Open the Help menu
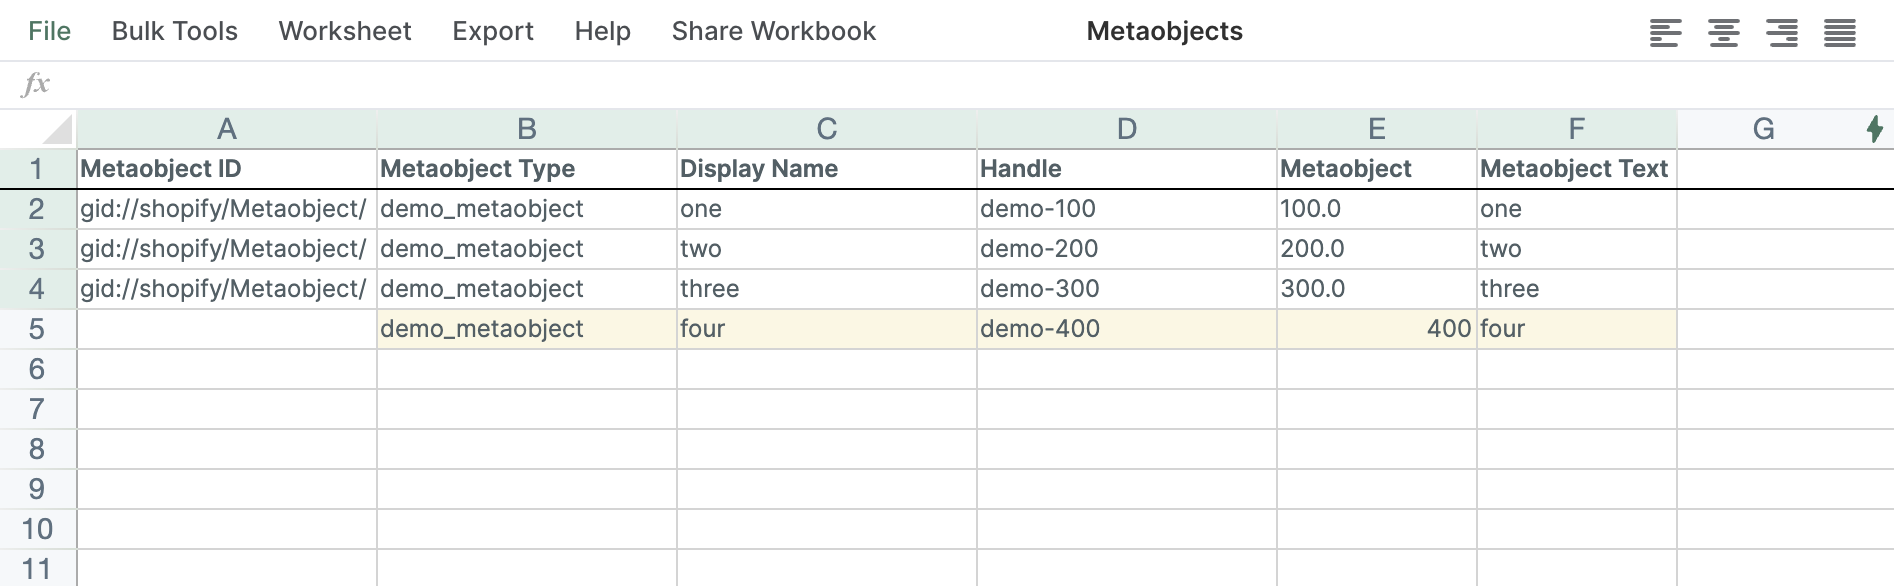The height and width of the screenshot is (586, 1894). [x=602, y=31]
